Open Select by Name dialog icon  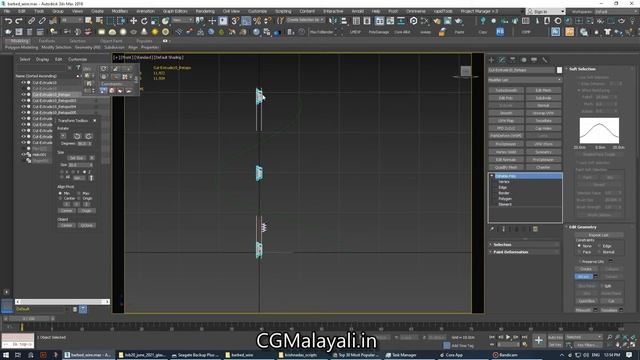(x=99, y=21)
